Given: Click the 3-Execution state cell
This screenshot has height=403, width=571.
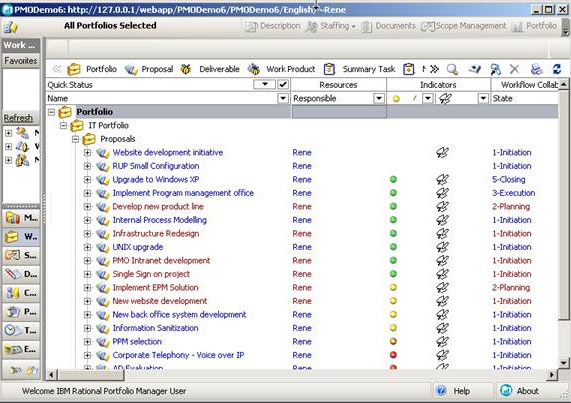Looking at the screenshot, I should [514, 193].
